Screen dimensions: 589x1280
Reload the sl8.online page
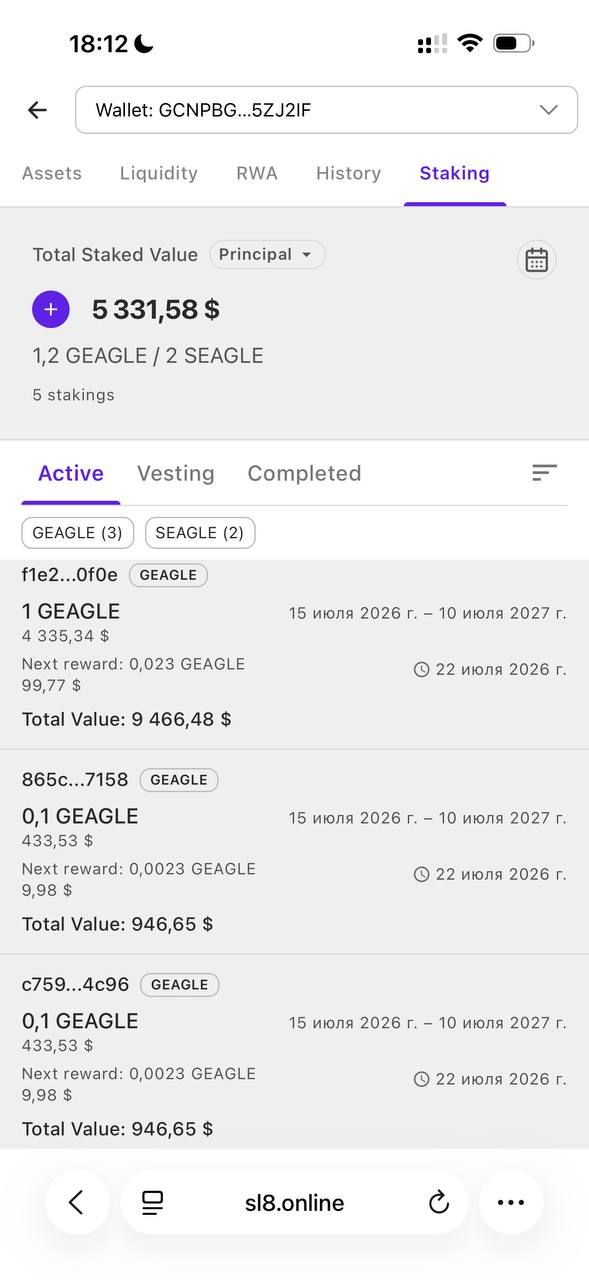coord(439,1203)
